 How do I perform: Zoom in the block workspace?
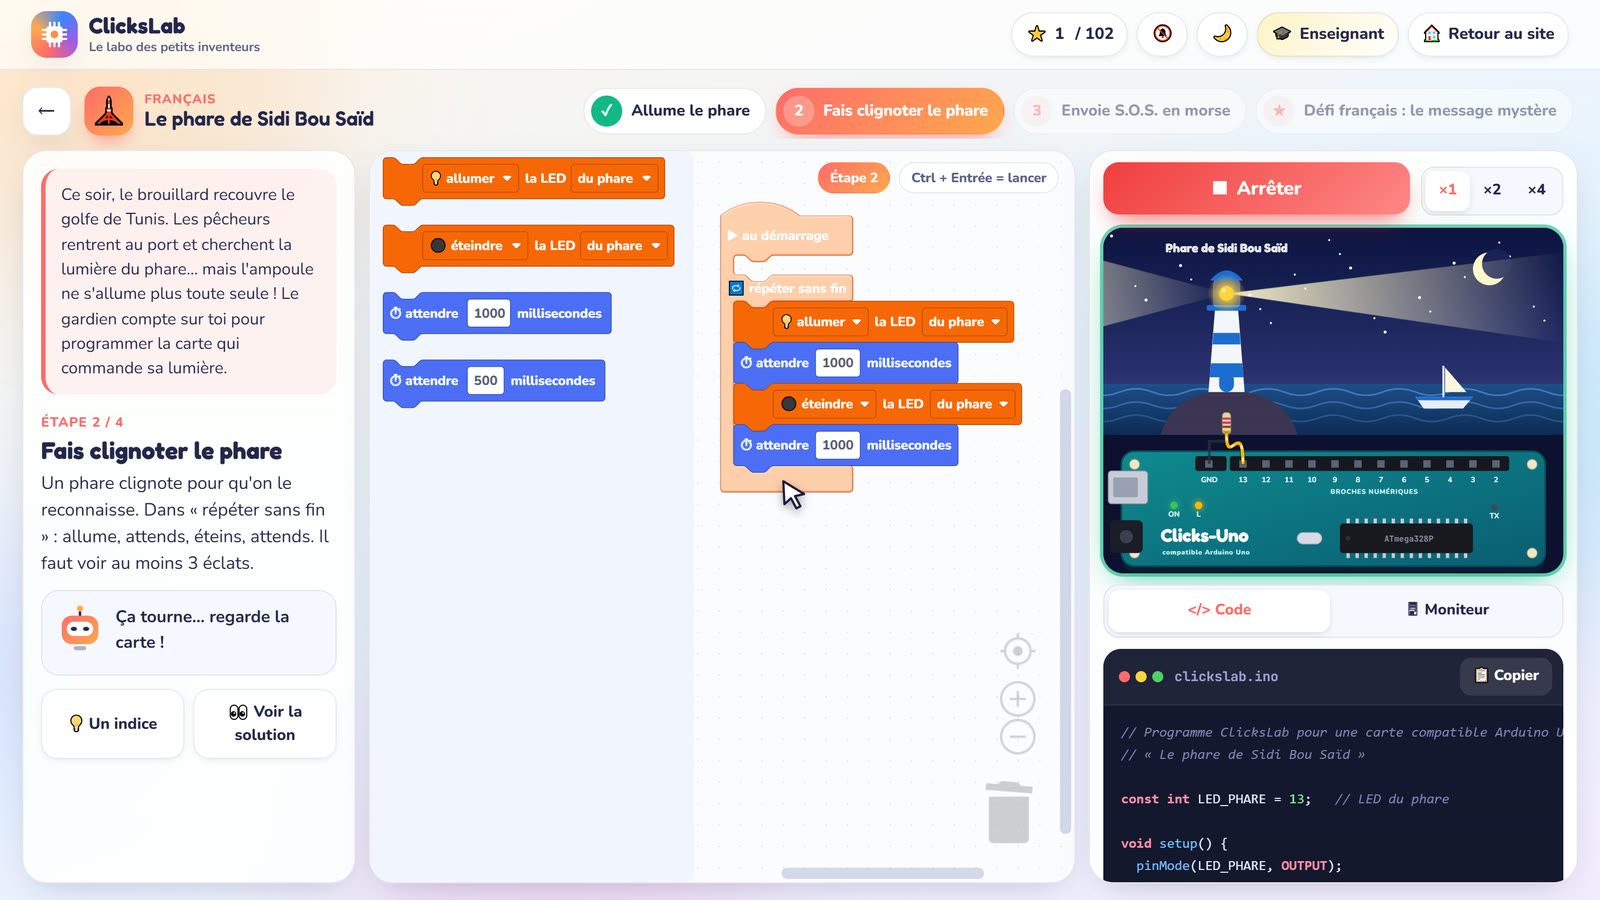point(1017,699)
